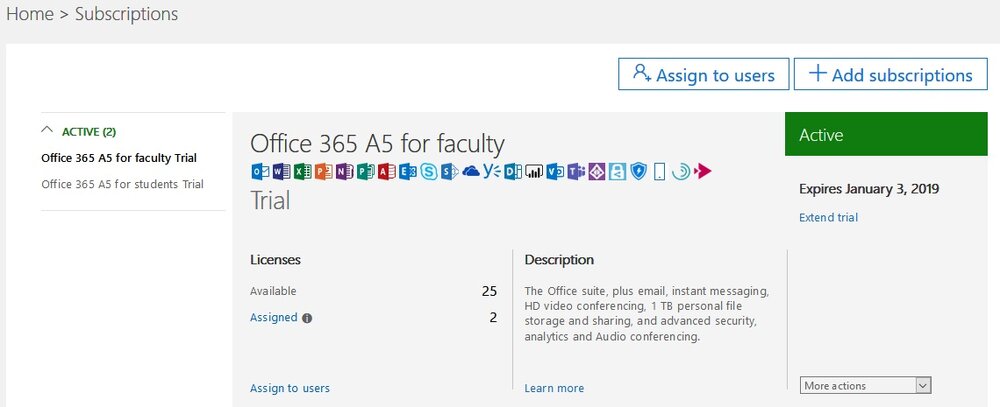
Task: Click the Outlook app icon
Action: (x=261, y=172)
